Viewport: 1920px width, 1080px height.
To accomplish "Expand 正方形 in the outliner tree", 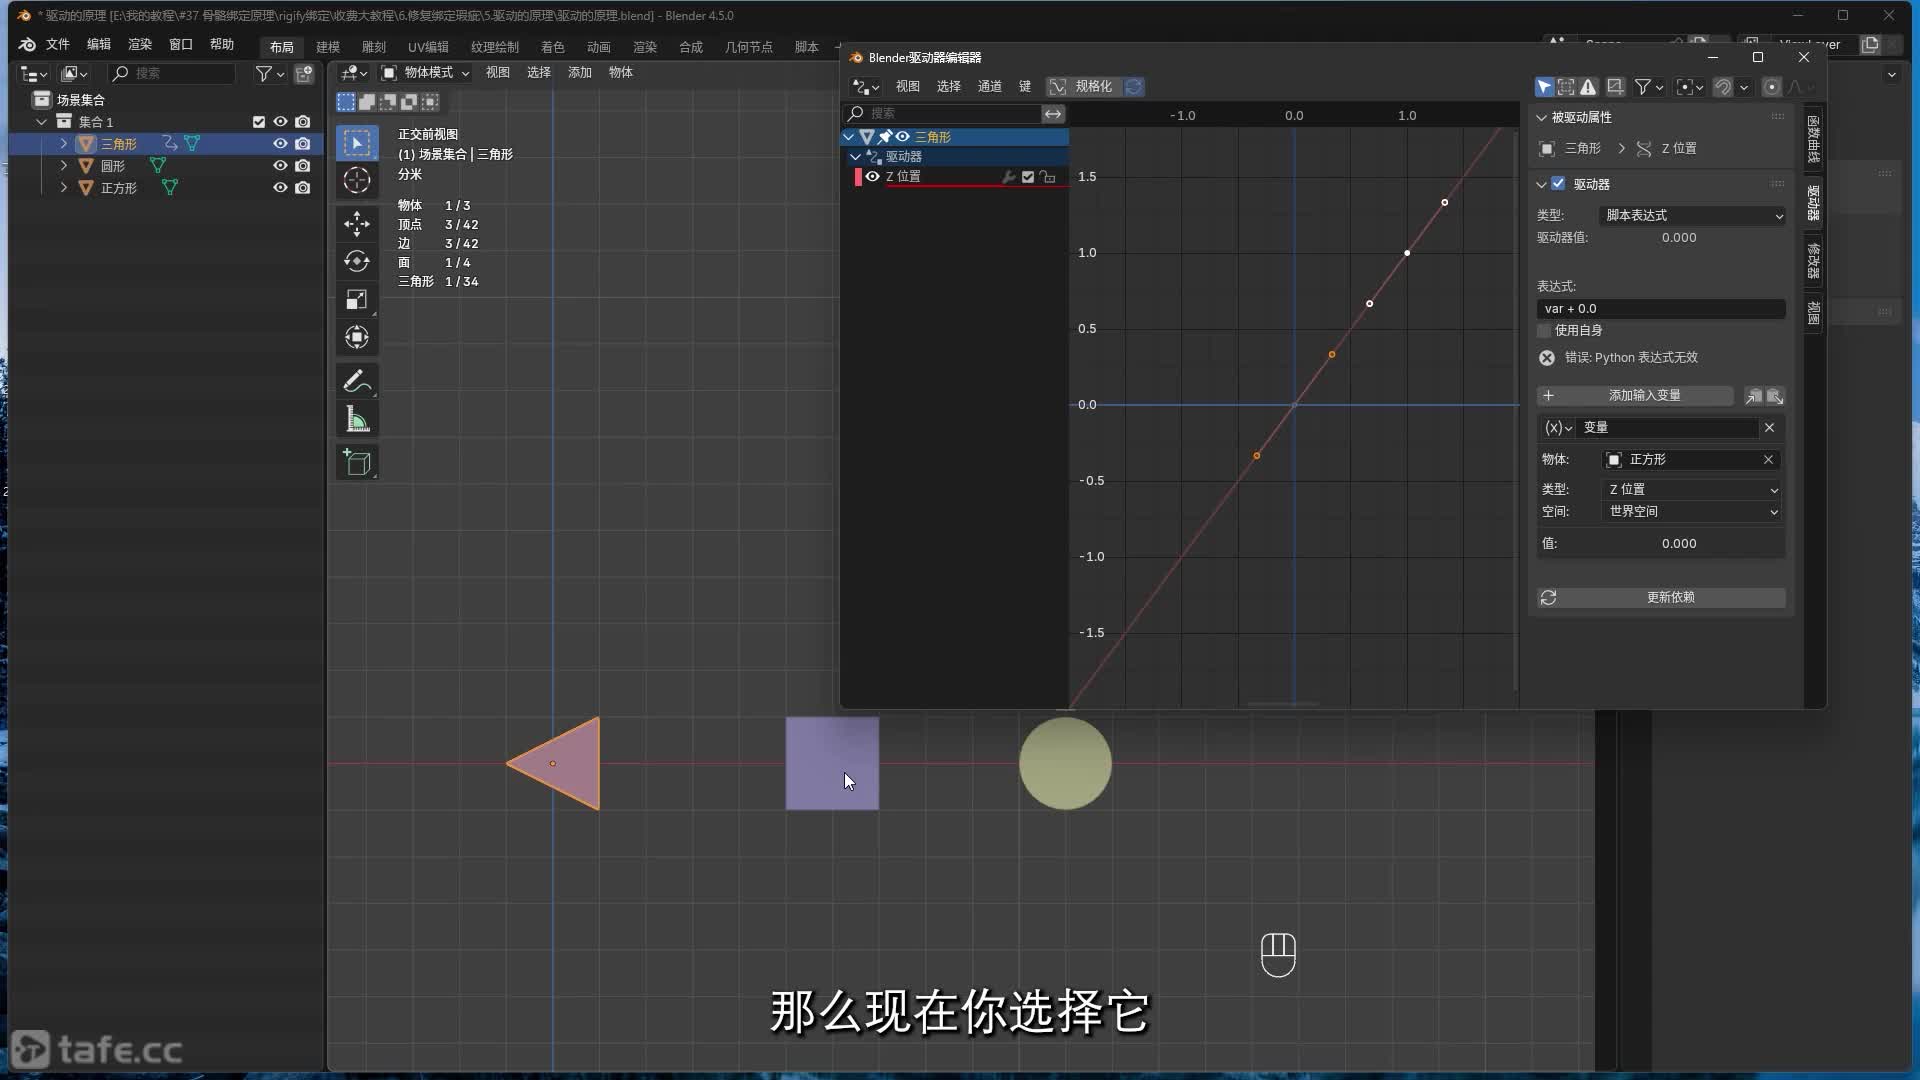I will click(x=64, y=188).
